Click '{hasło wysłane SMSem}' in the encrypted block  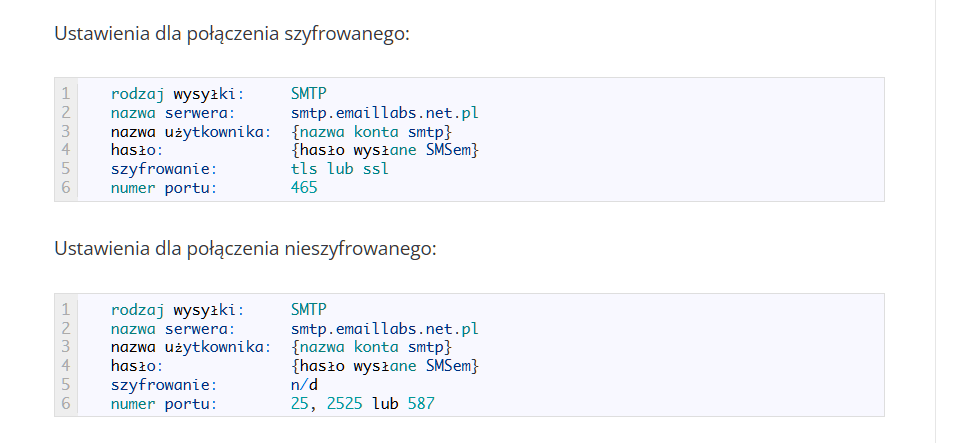(385, 150)
